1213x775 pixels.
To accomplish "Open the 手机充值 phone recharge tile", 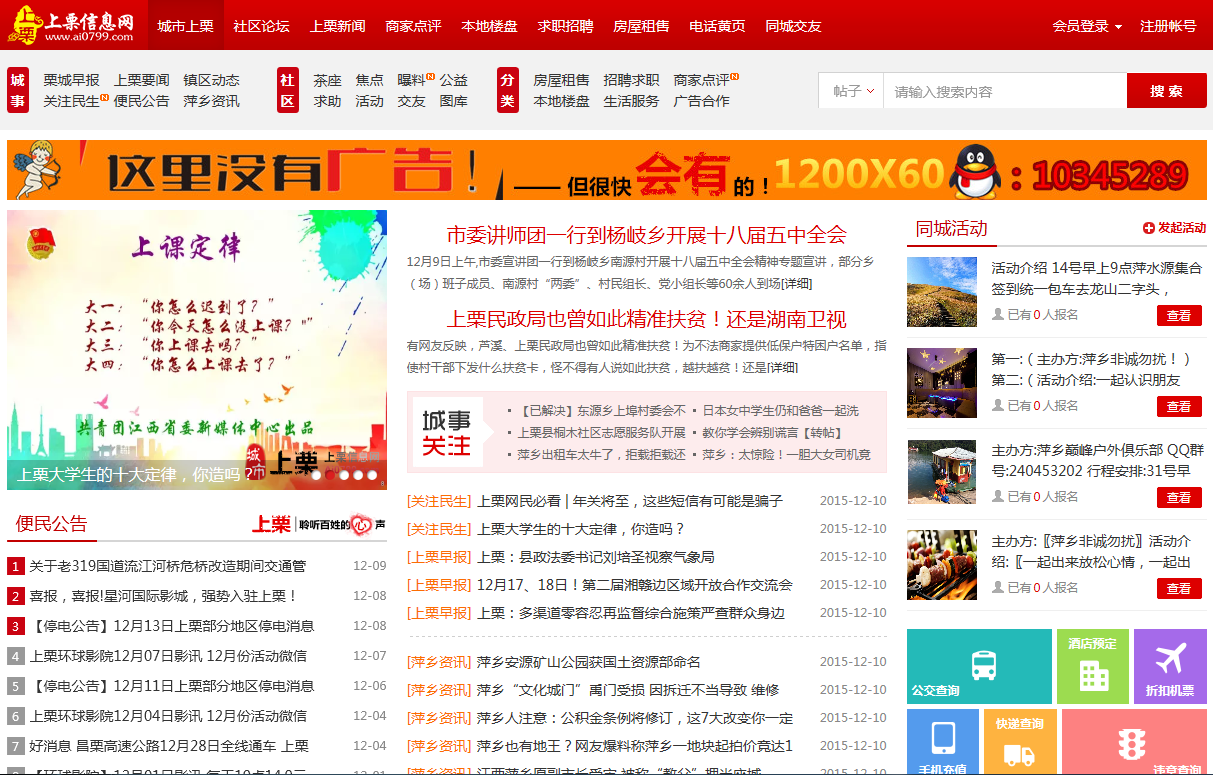I will (x=943, y=742).
